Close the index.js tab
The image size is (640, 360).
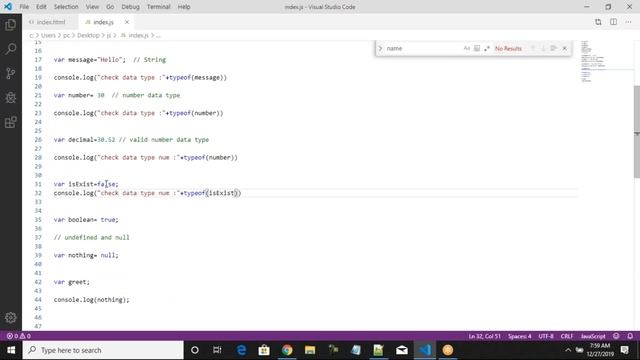(x=127, y=22)
